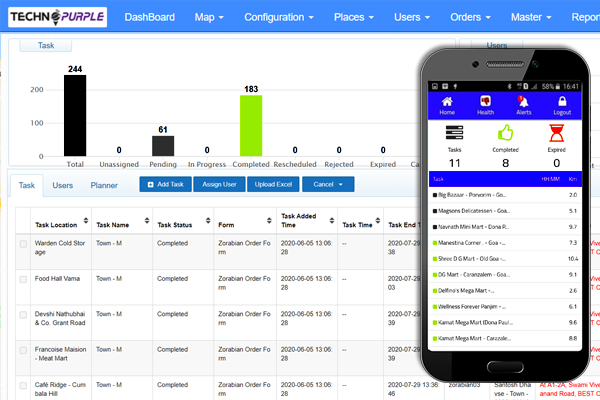Tap the Expired hourglass icon

[x=556, y=133]
